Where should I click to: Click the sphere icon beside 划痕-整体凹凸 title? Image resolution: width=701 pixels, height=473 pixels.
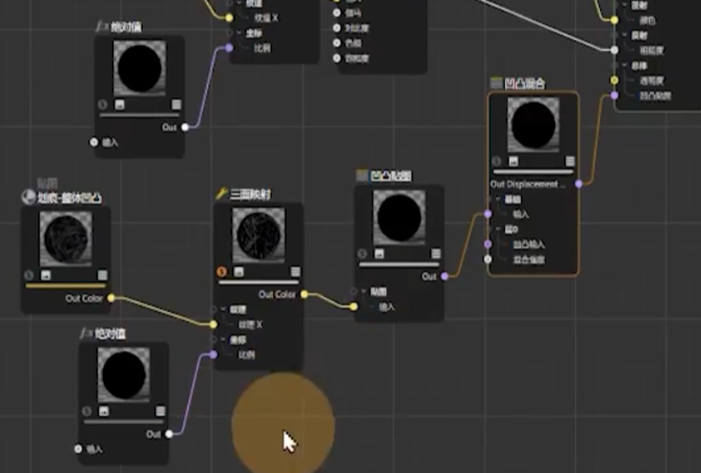coord(29,197)
